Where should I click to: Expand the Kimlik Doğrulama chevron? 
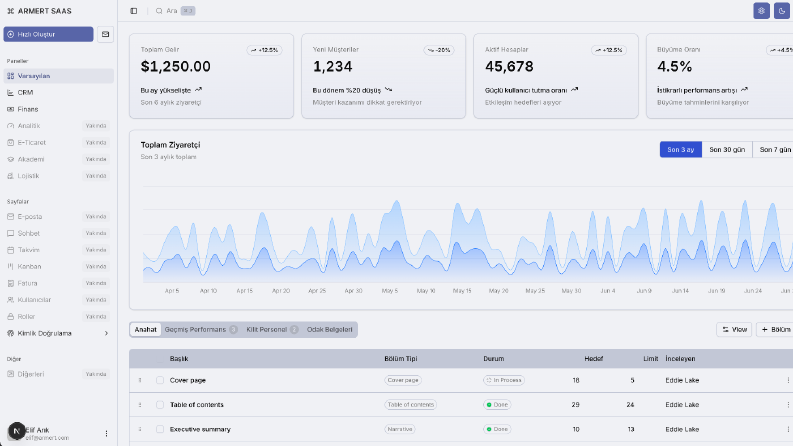point(106,333)
